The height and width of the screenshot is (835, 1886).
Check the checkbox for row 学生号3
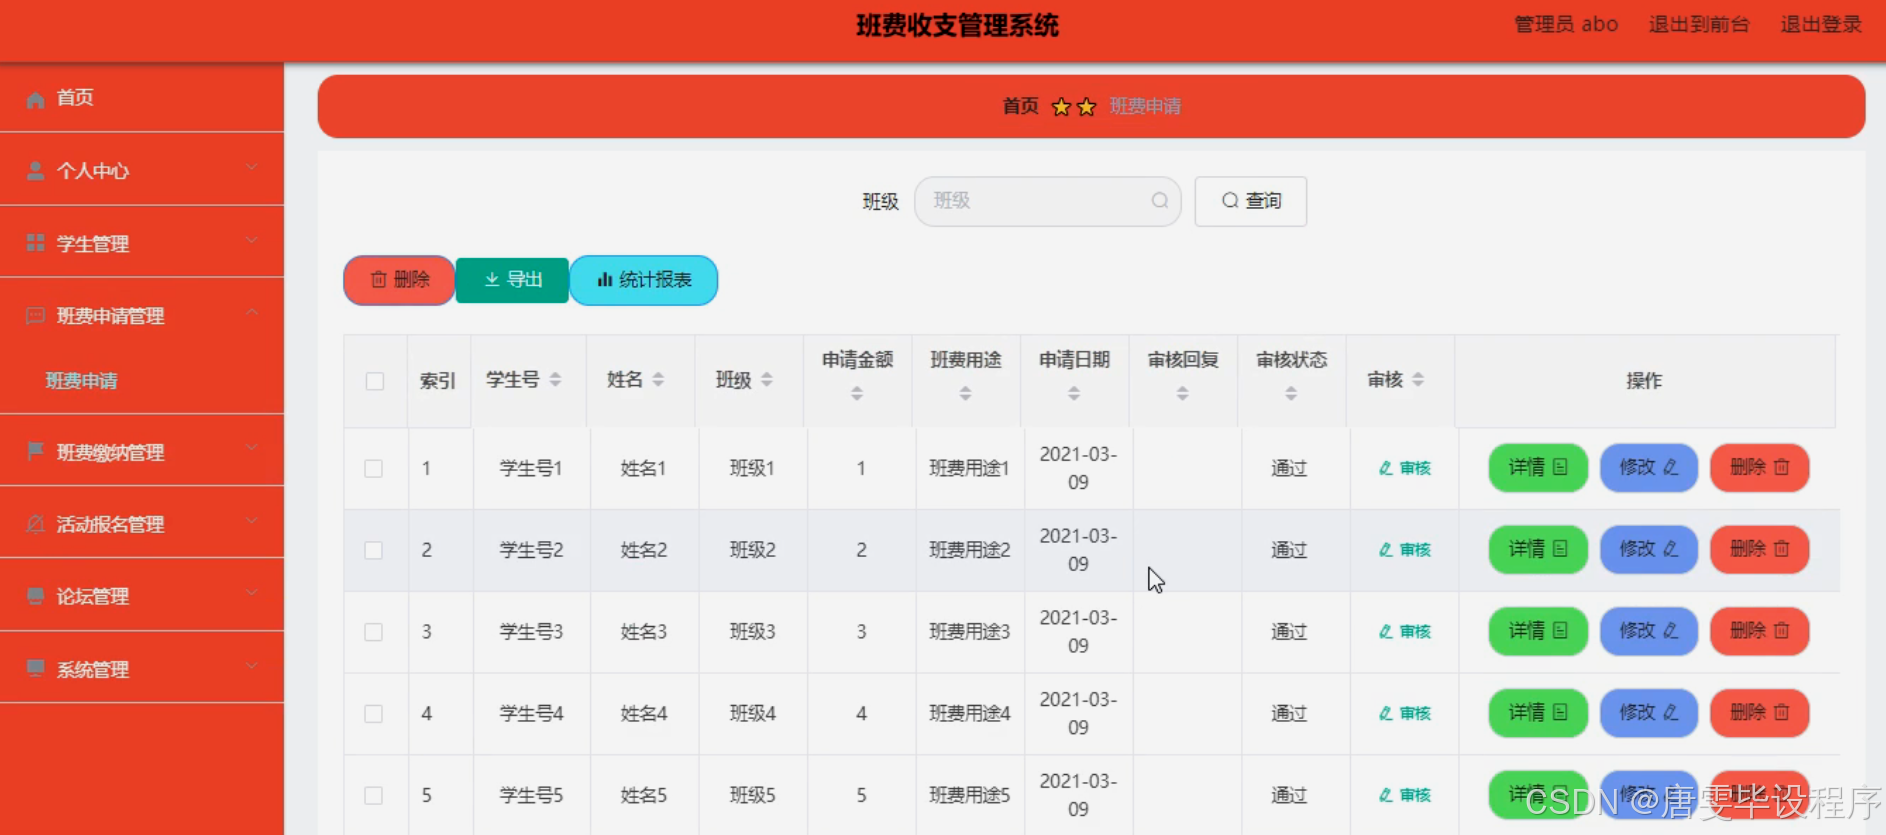374,632
